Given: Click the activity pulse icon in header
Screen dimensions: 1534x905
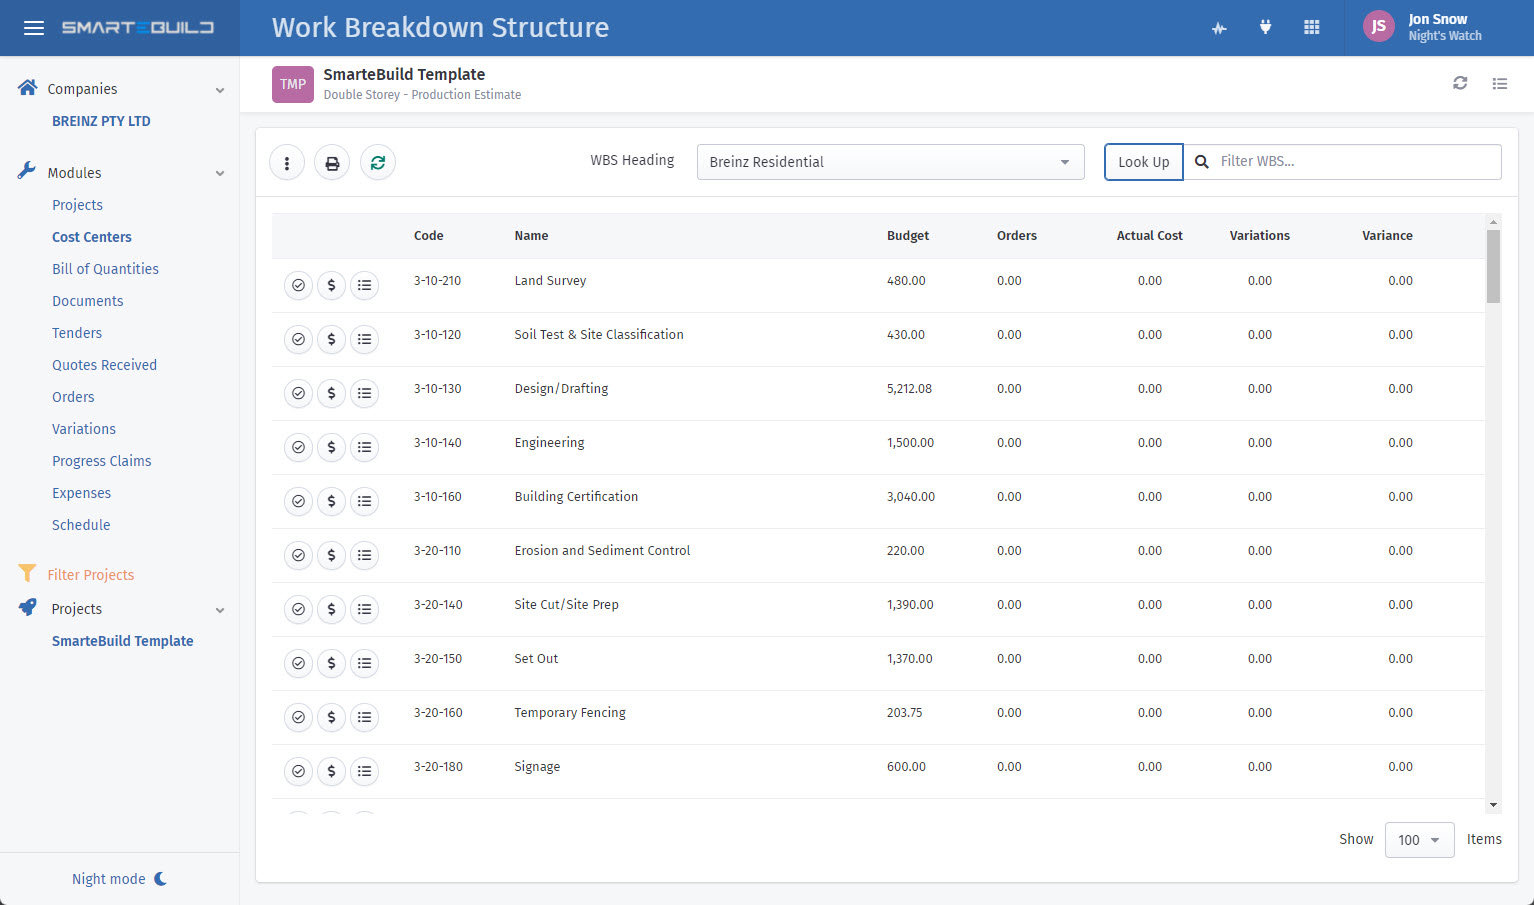Looking at the screenshot, I should pos(1219,28).
